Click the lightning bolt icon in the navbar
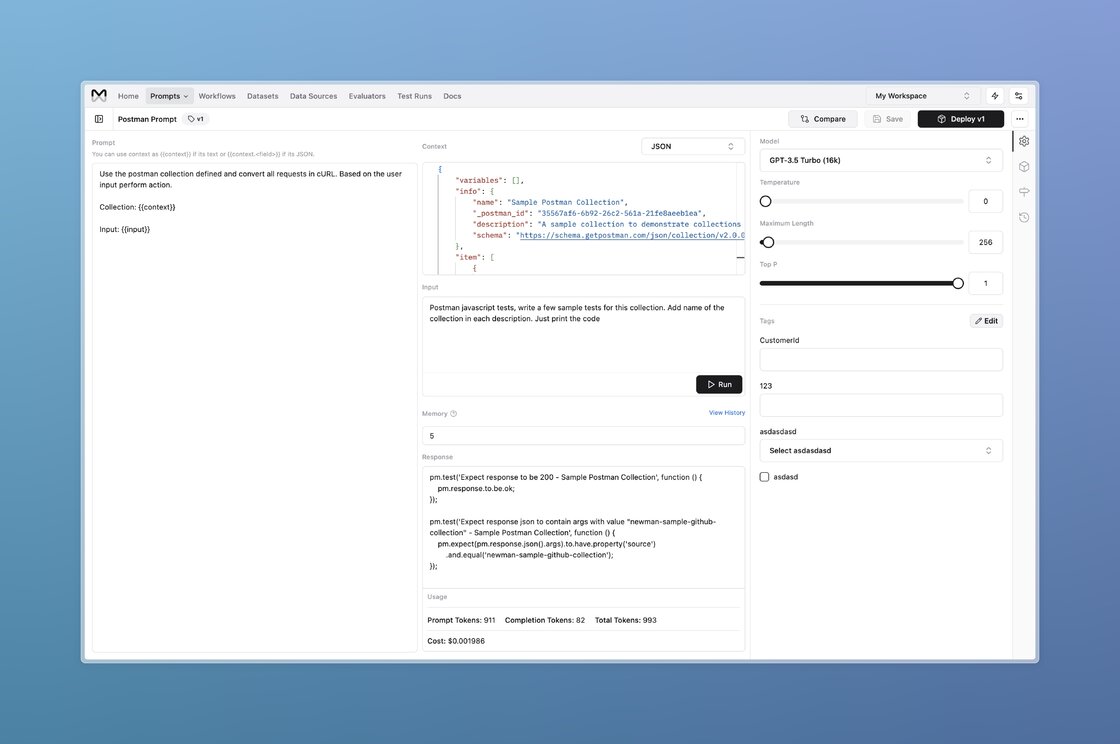The image size is (1120, 744). 994,96
